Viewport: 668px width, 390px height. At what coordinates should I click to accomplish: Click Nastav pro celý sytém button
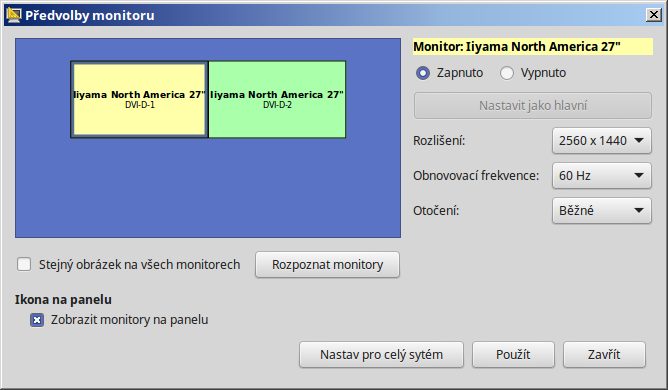point(381,355)
